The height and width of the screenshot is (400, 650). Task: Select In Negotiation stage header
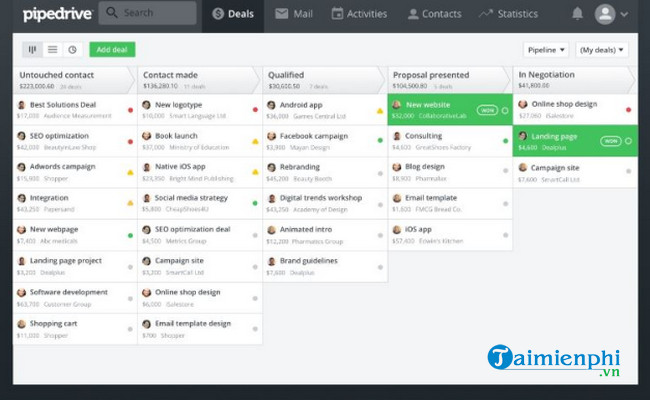tap(575, 80)
